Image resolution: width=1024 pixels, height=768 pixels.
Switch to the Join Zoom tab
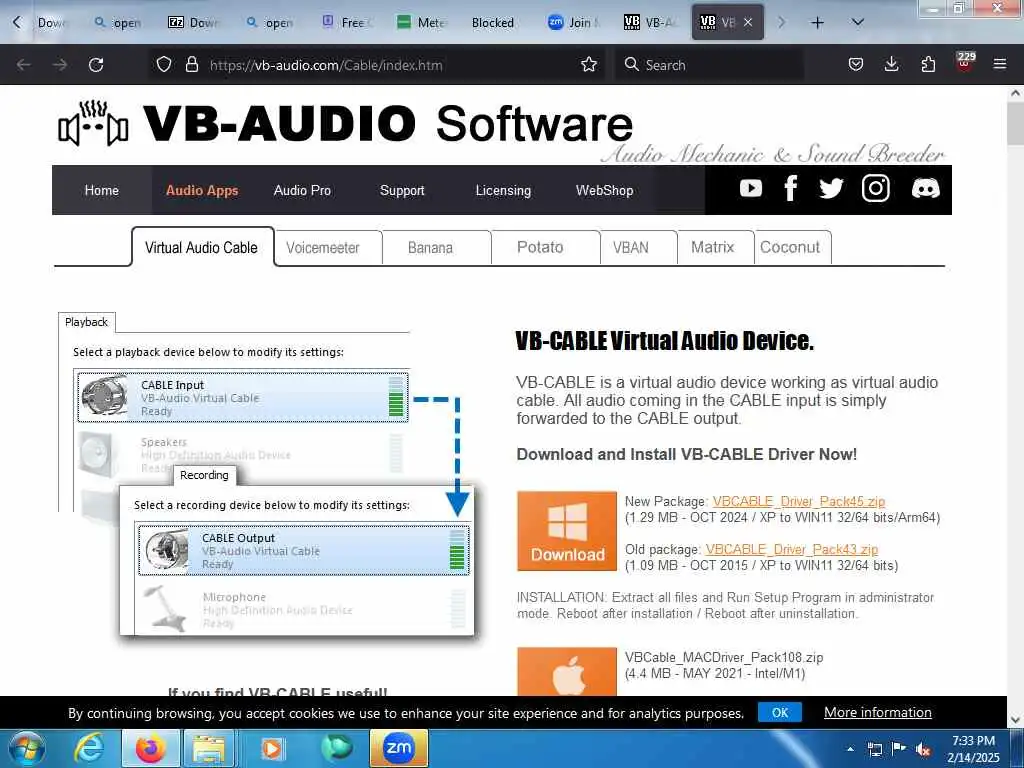coord(574,23)
